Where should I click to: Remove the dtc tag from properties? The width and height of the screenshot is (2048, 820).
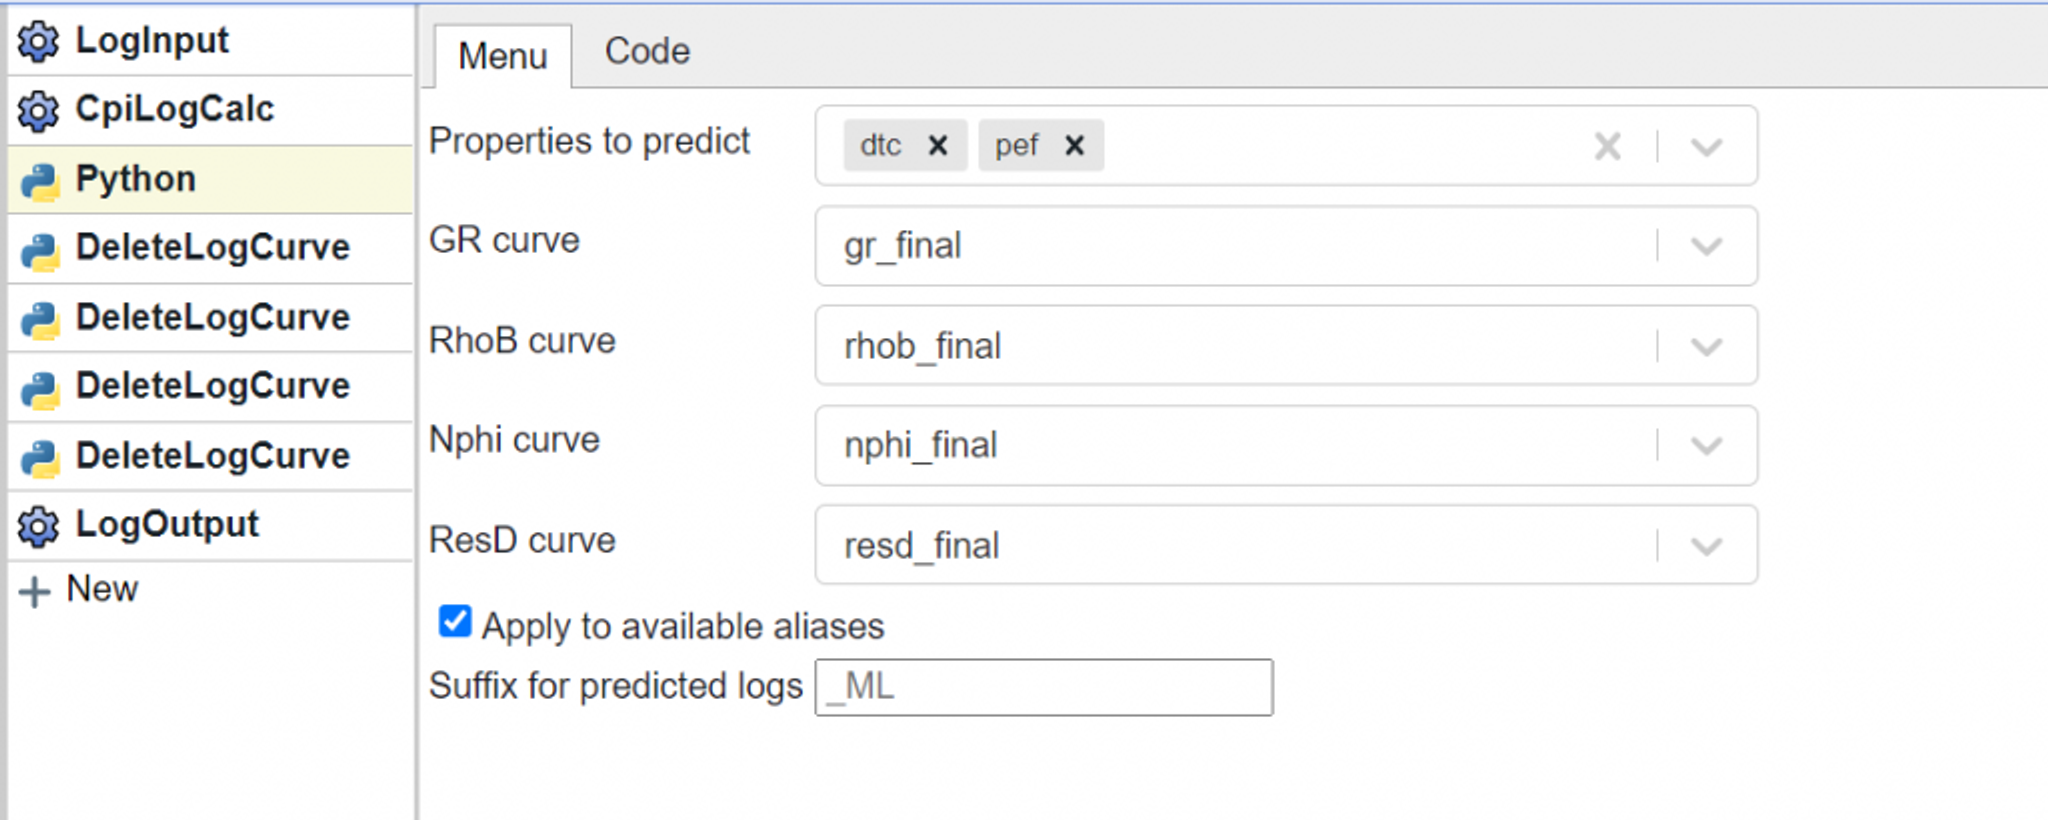pos(938,146)
